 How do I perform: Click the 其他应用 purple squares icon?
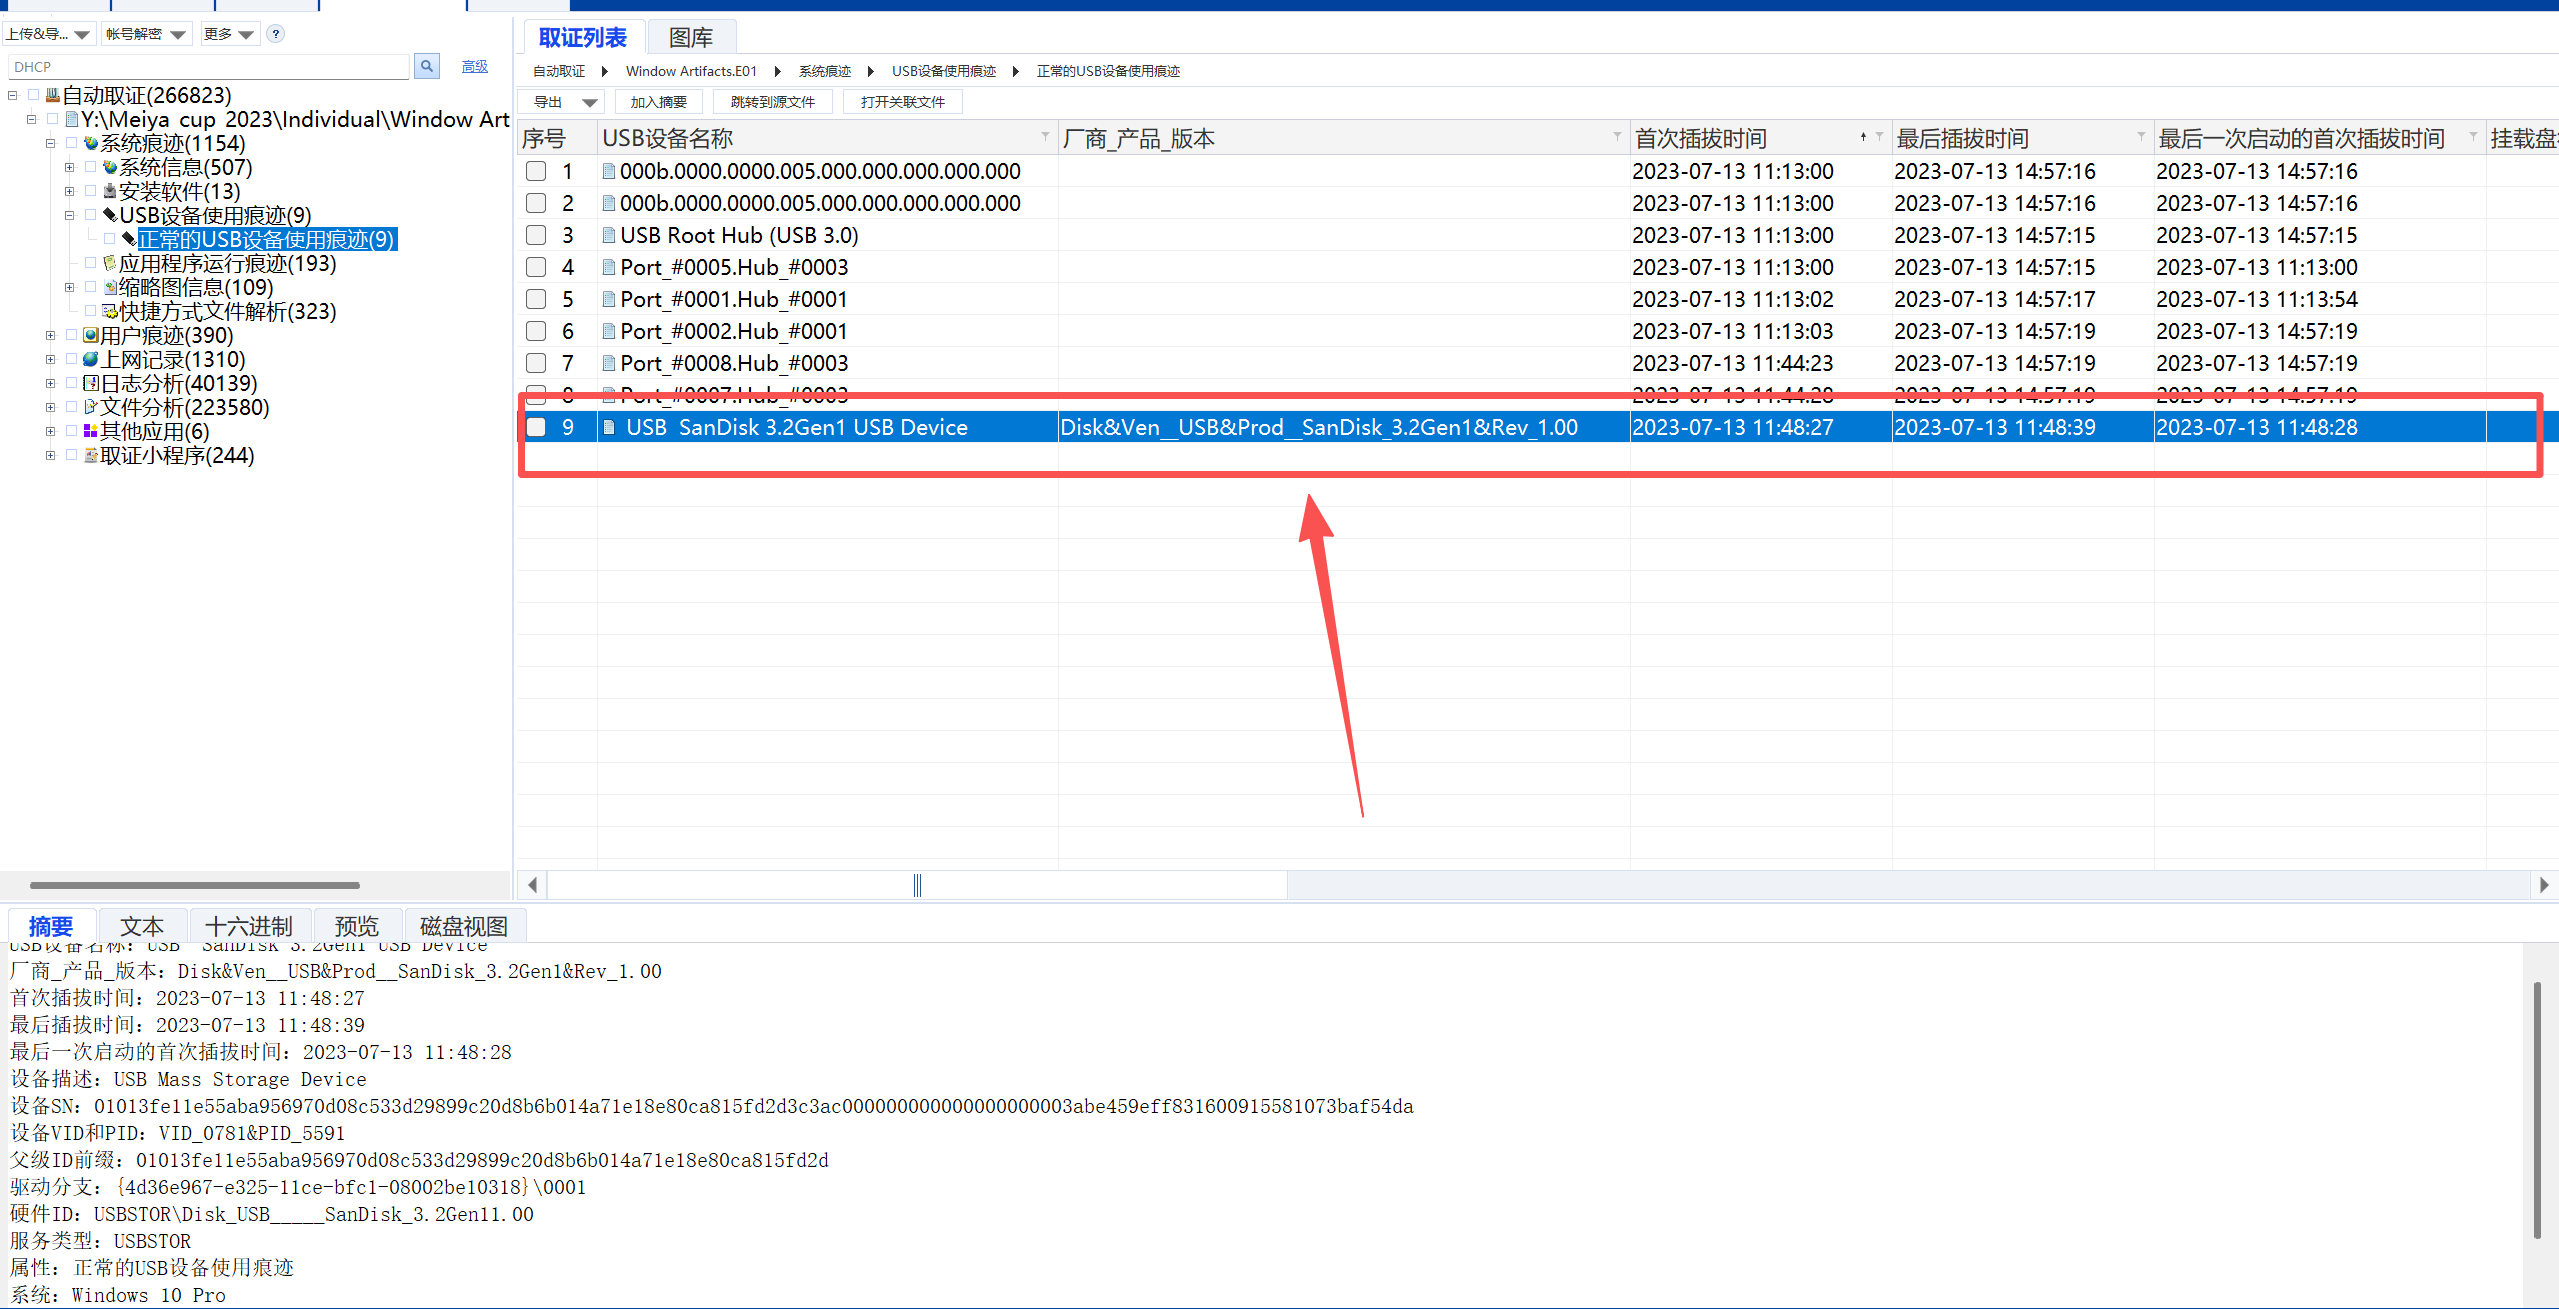tap(91, 431)
